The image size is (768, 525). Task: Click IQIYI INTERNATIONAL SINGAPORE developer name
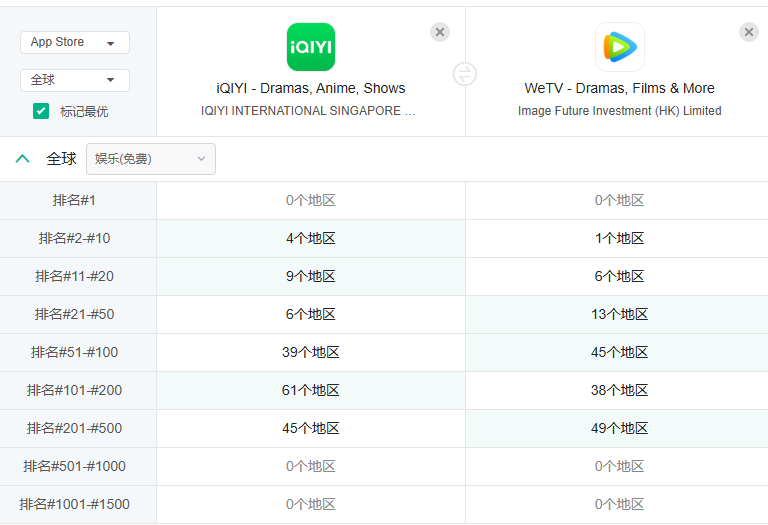308,111
